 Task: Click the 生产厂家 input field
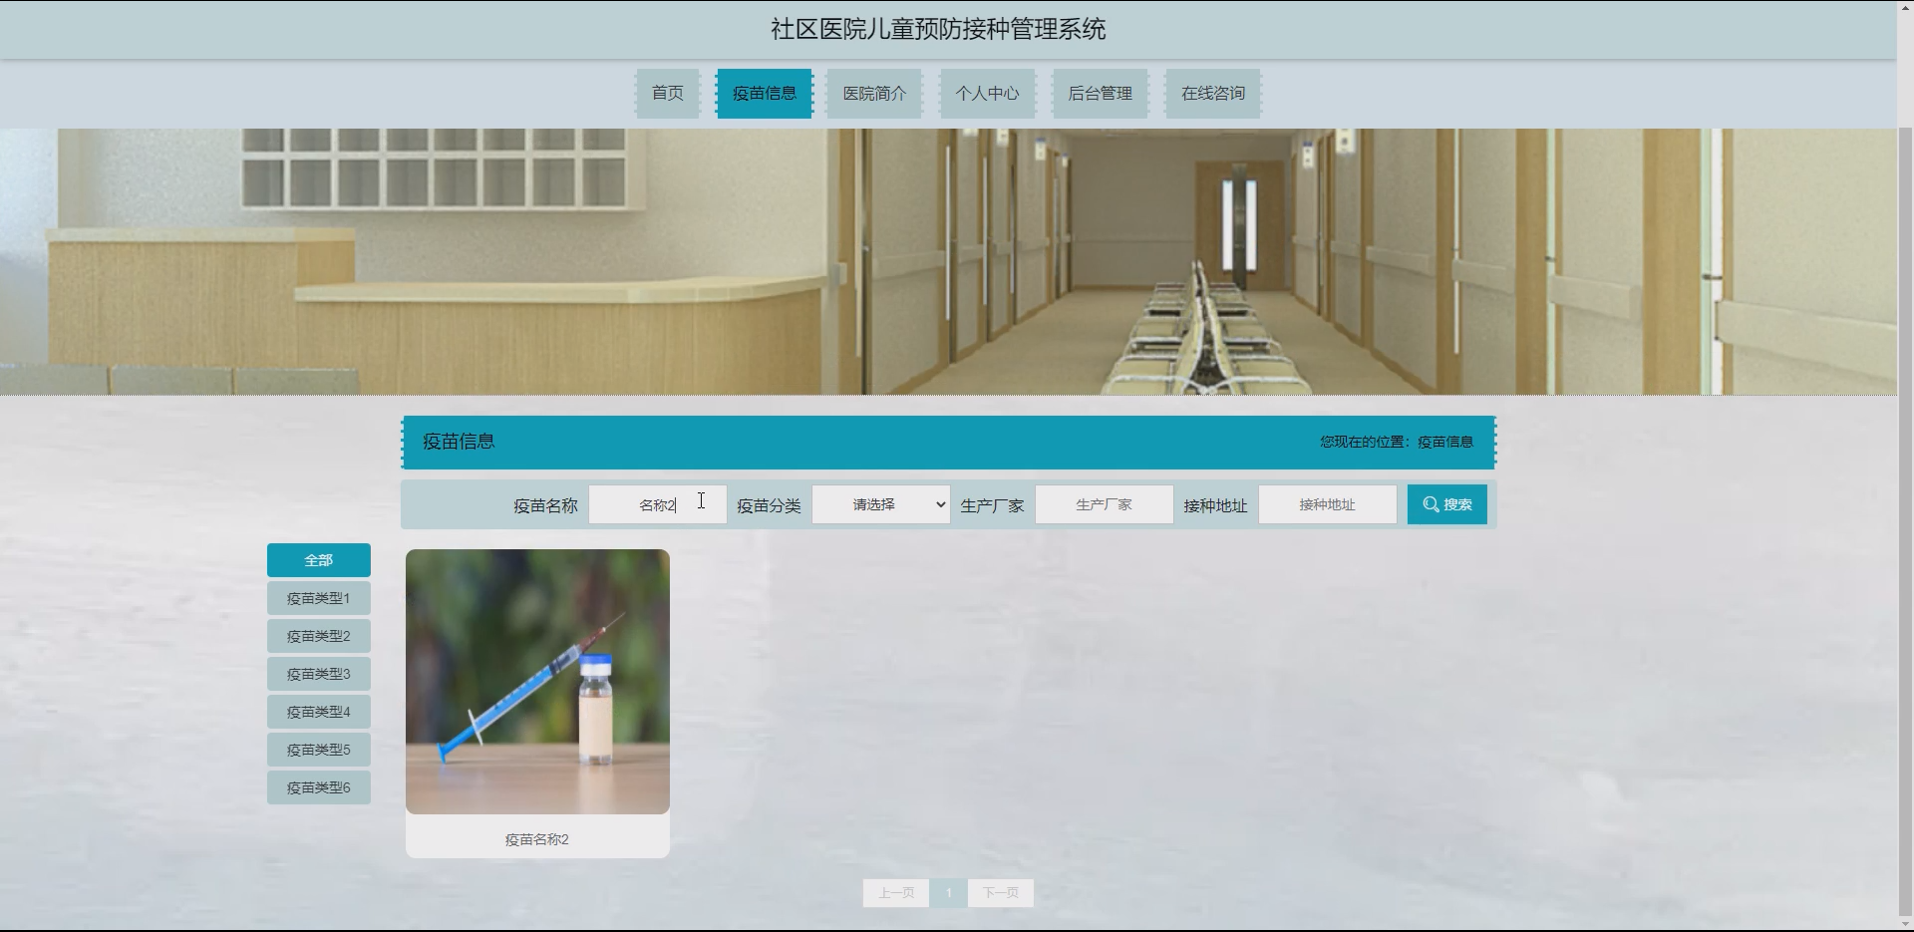tap(1104, 505)
